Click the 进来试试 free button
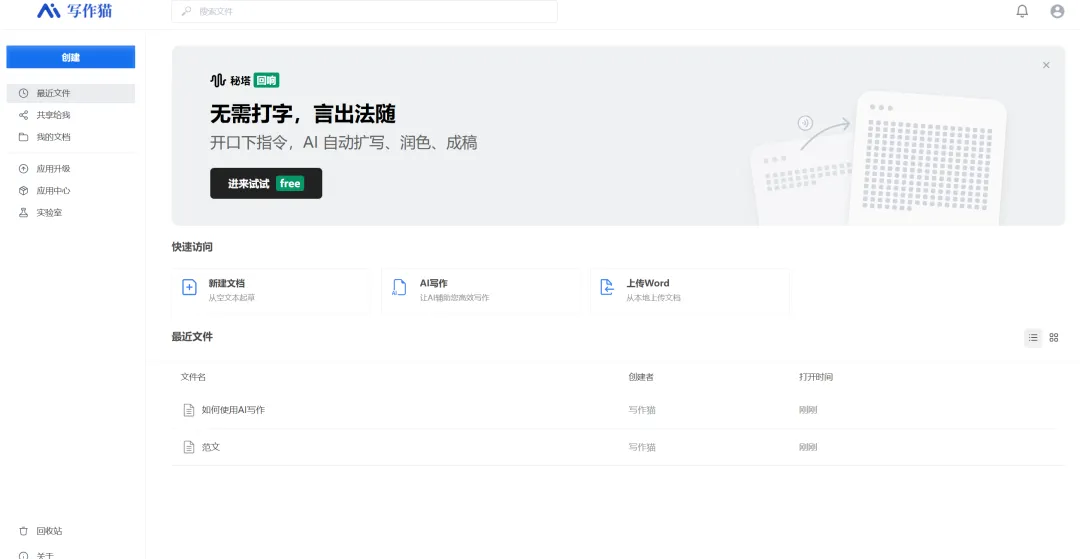 coord(266,183)
